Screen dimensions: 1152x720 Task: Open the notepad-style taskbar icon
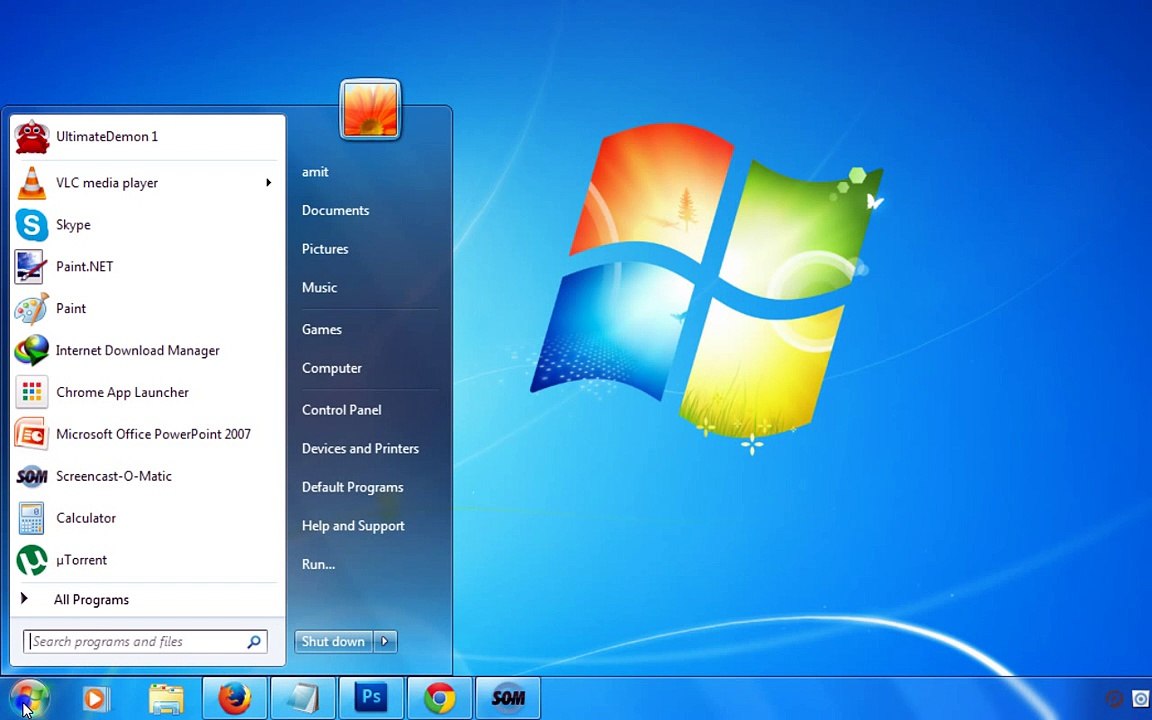point(303,698)
